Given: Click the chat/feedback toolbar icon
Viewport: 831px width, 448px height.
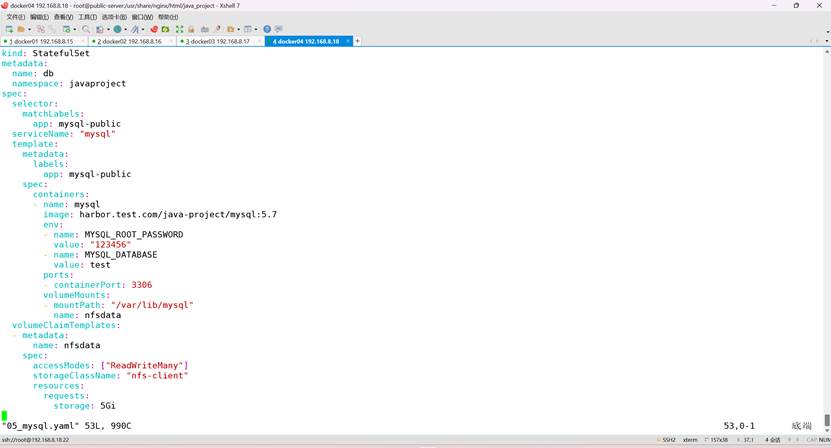Looking at the screenshot, I should 279,29.
